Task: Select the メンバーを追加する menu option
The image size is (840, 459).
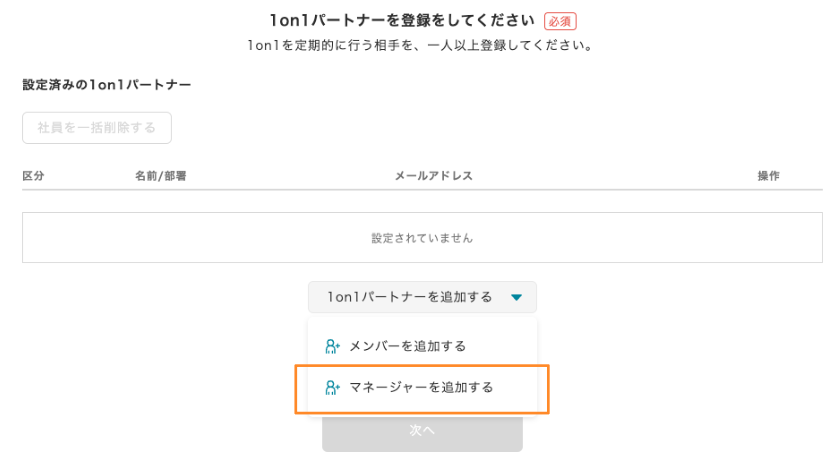Action: (408, 346)
